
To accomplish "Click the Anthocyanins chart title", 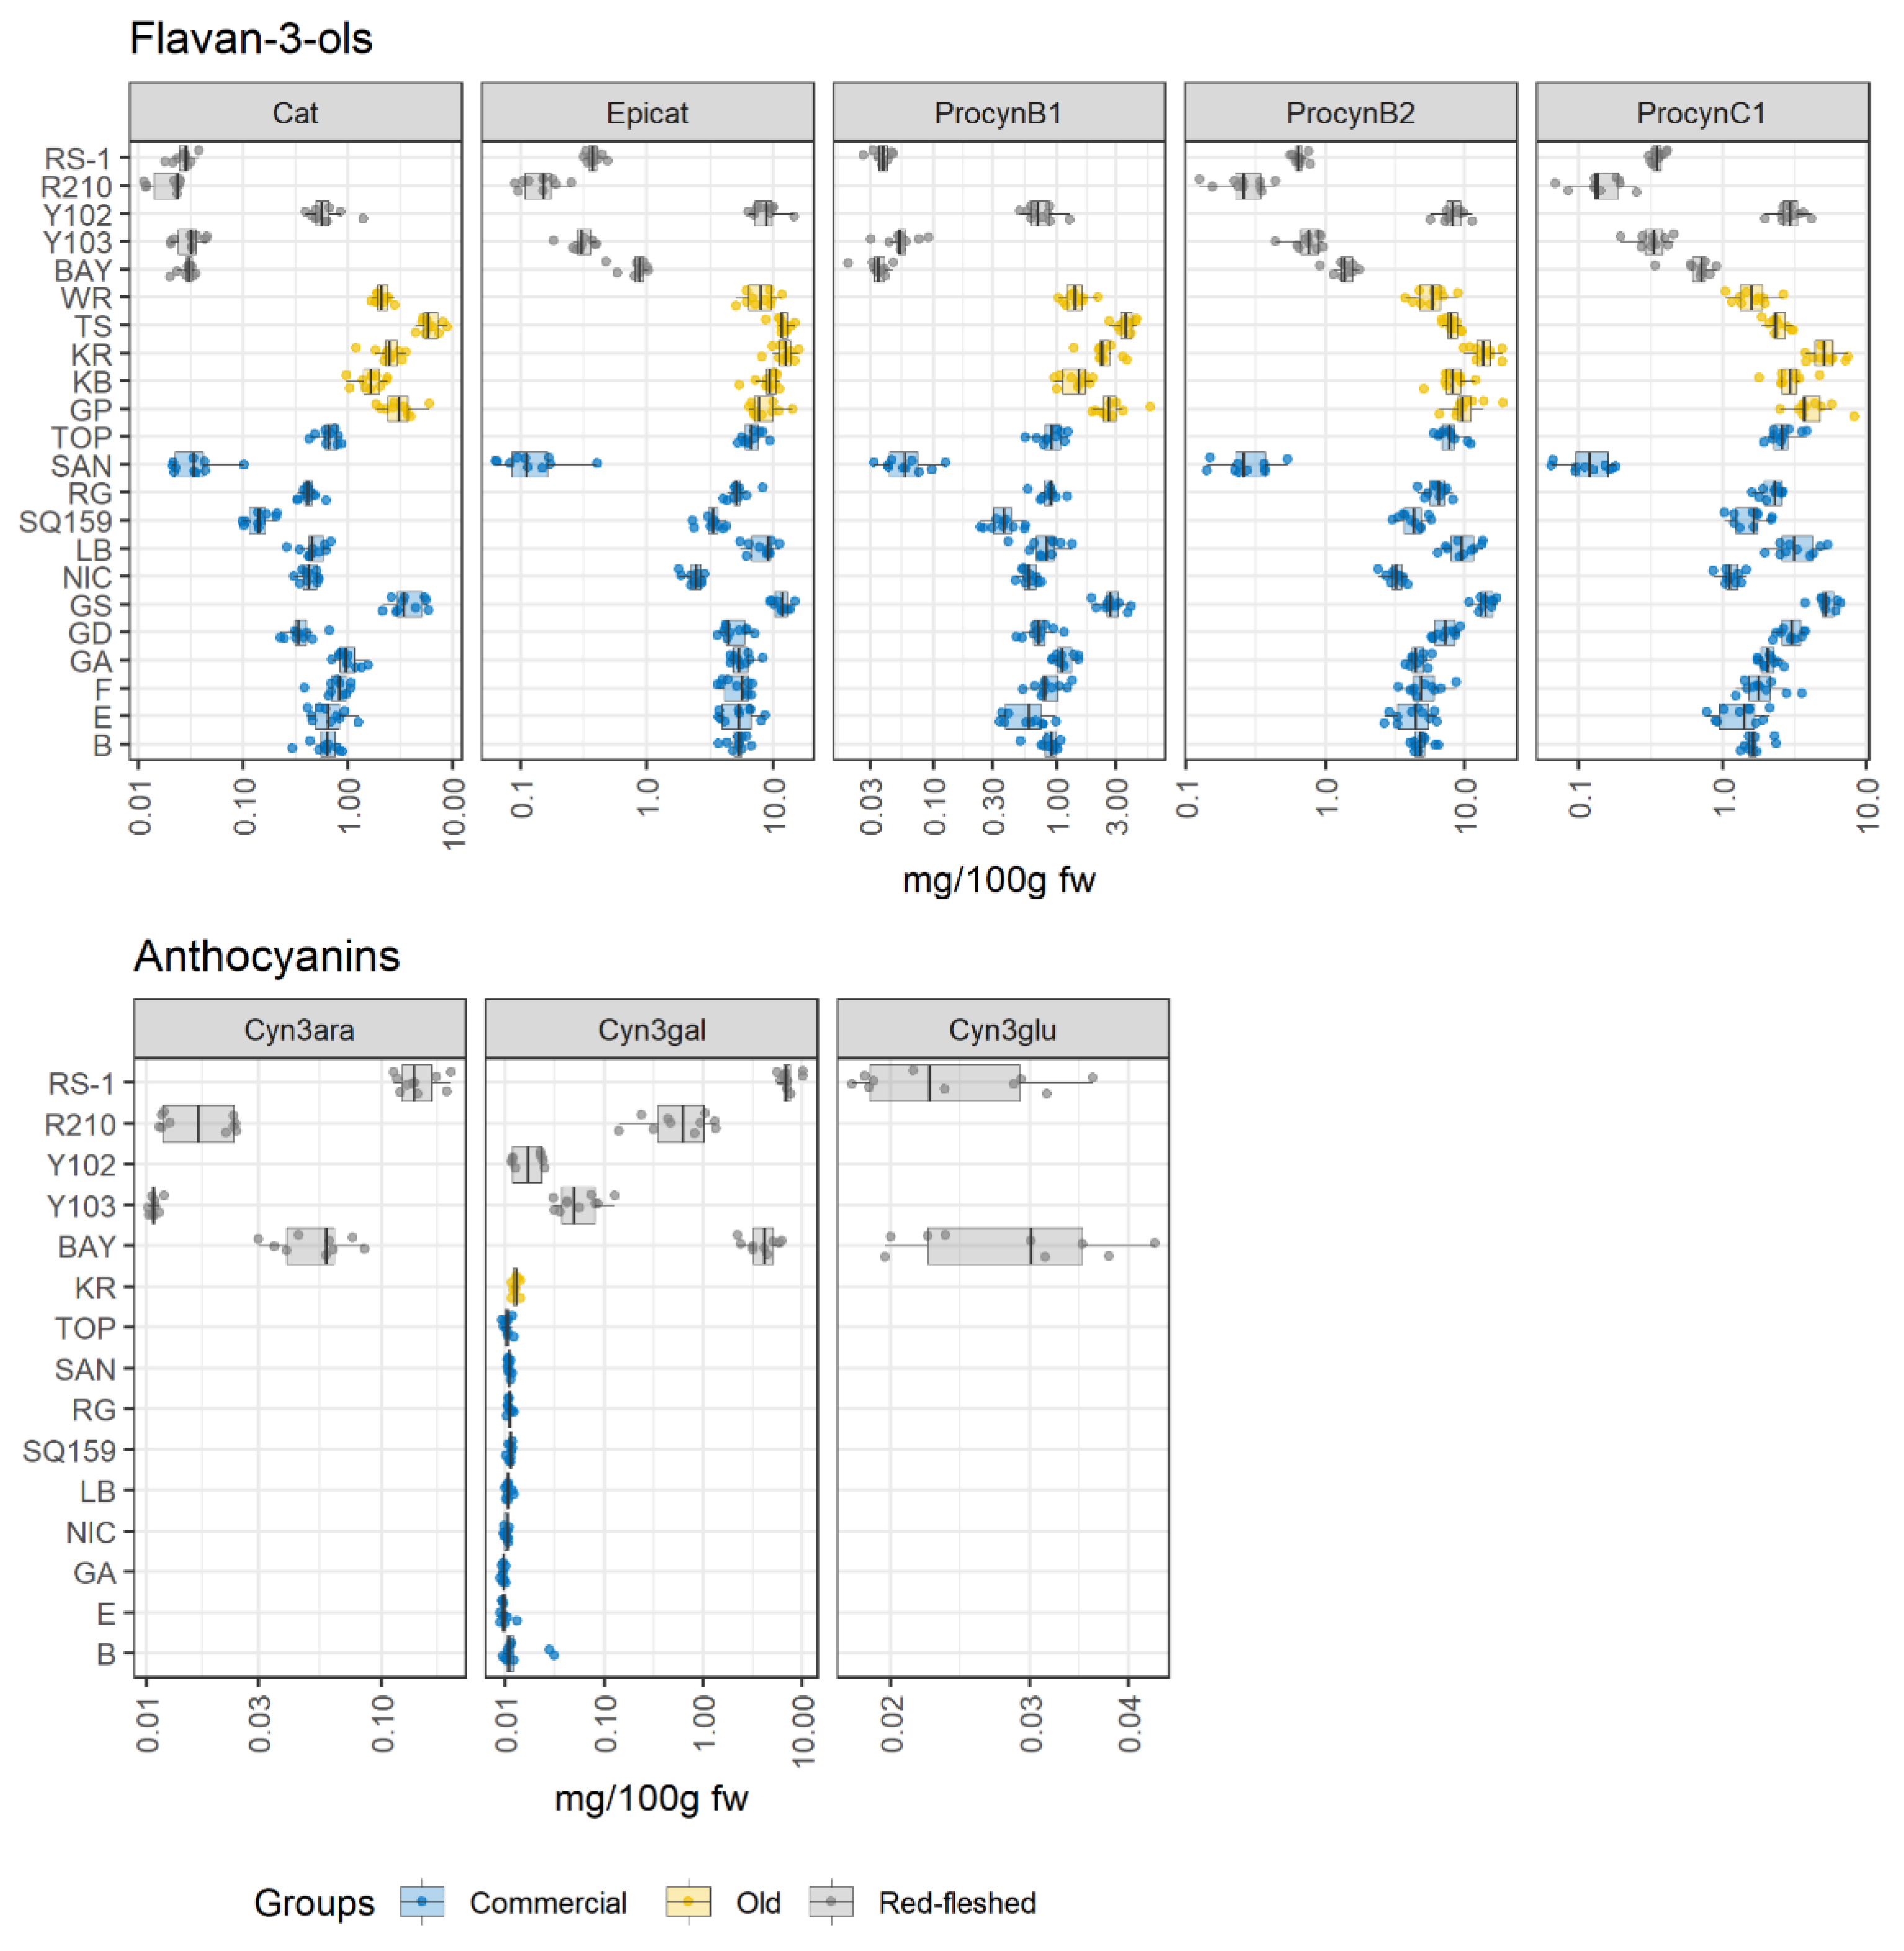I will tap(267, 956).
